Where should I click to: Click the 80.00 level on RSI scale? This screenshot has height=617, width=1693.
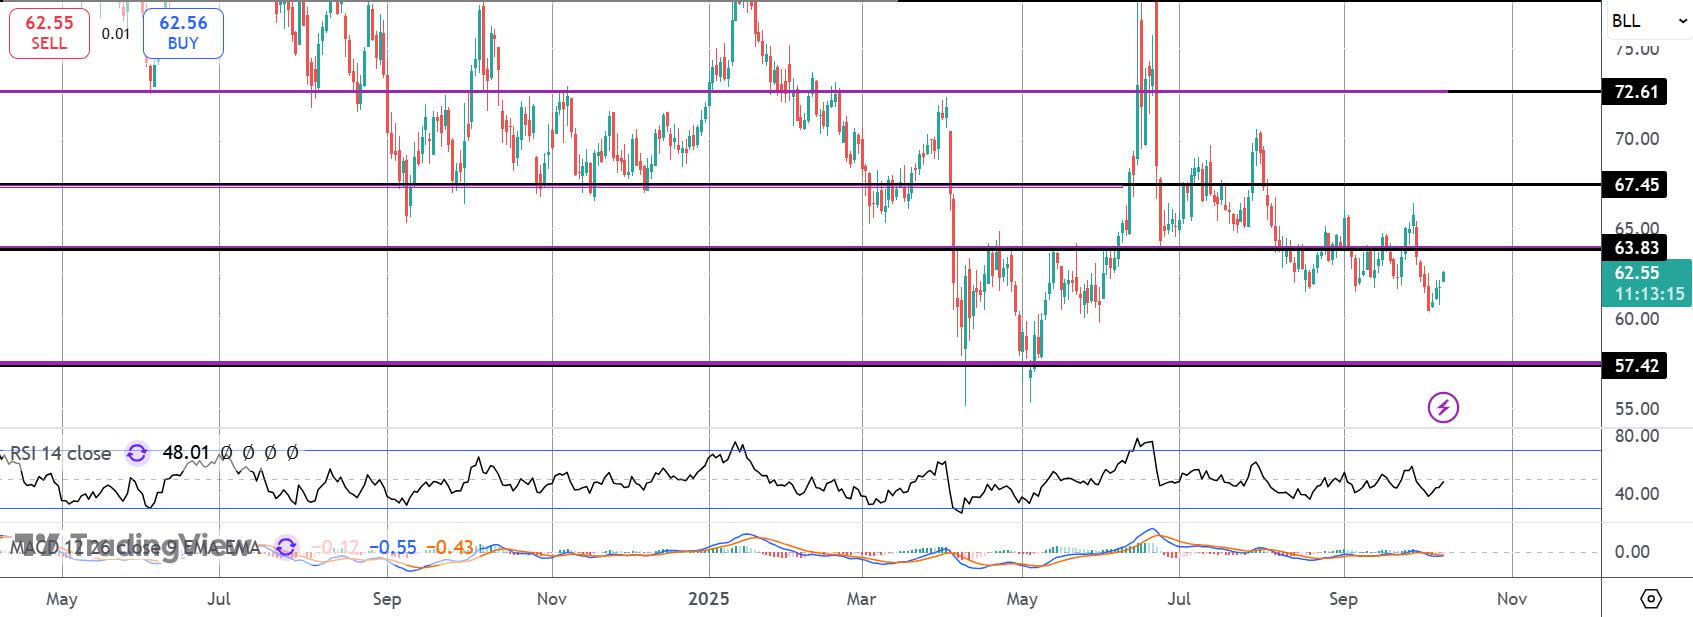point(1636,436)
